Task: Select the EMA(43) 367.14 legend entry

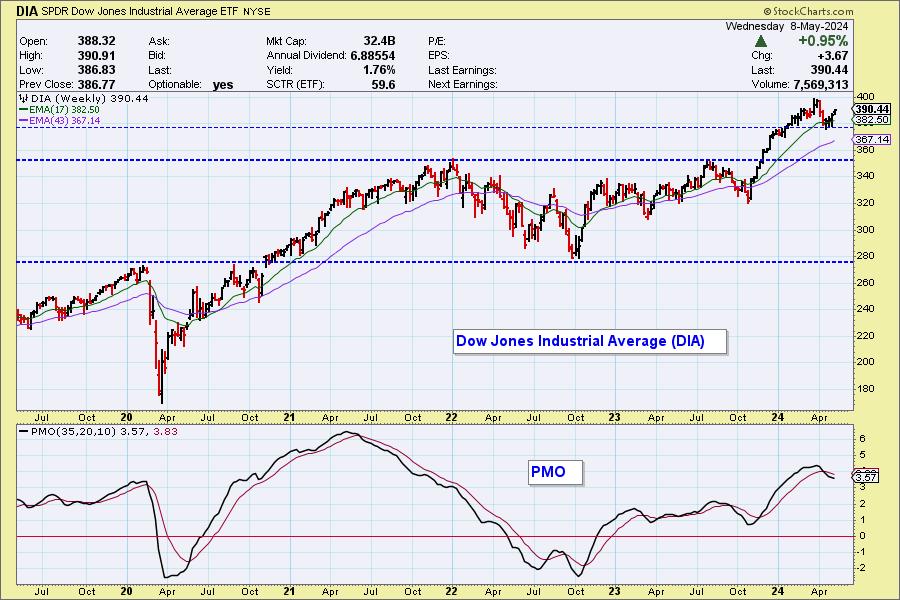Action: [x=60, y=121]
